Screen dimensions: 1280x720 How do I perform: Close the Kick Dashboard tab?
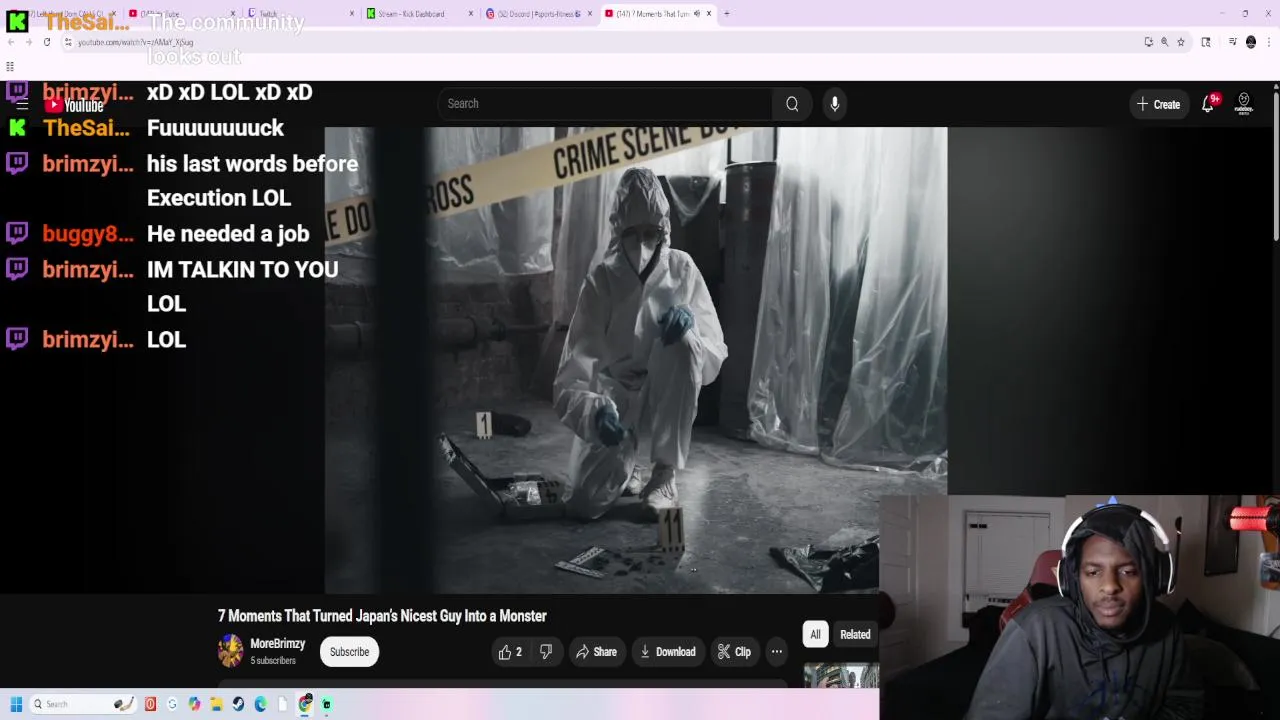tap(470, 14)
